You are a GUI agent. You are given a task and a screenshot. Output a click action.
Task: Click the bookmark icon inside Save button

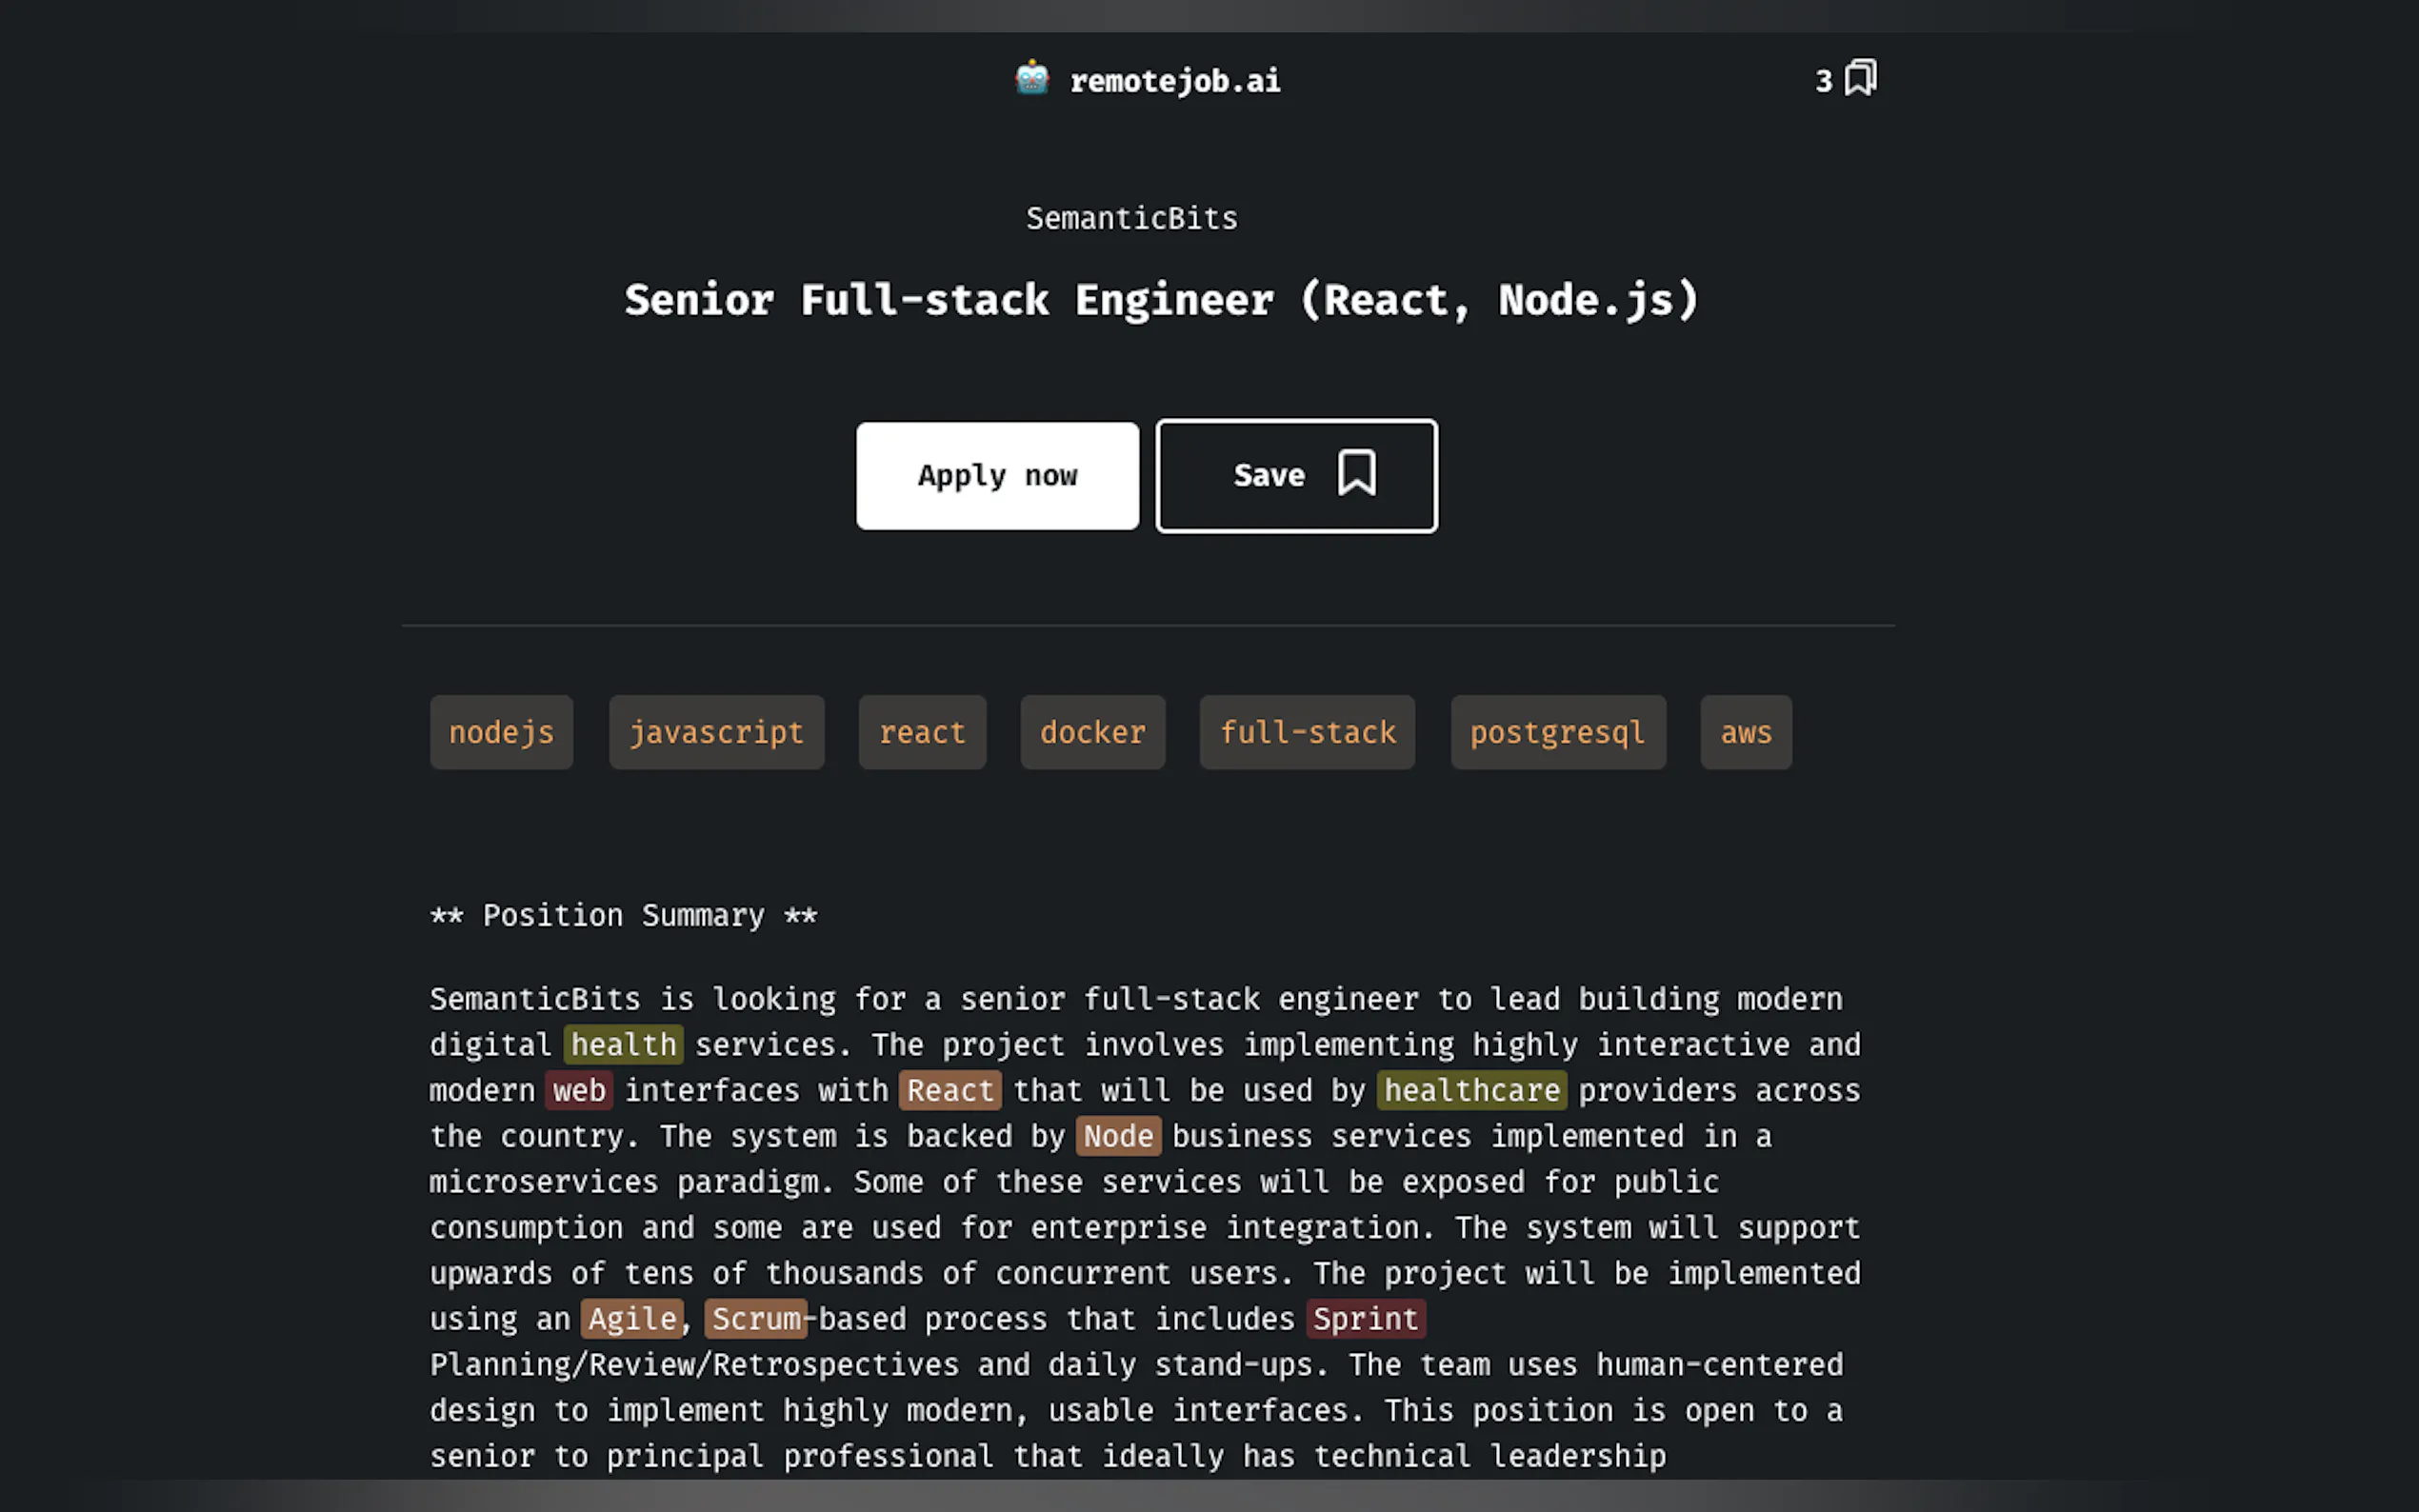[1356, 473]
